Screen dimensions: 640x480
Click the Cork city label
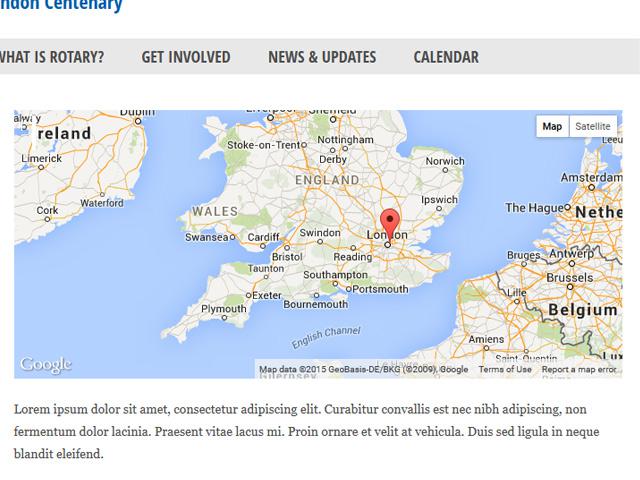47,210
